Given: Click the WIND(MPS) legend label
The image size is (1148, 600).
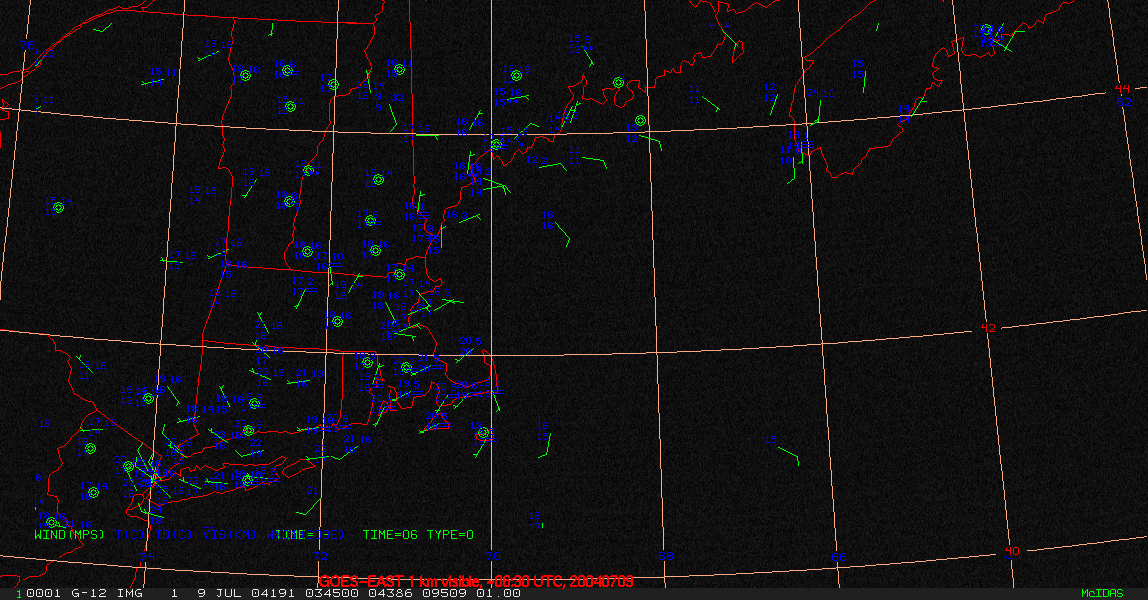Looking at the screenshot, I should coord(70,535).
